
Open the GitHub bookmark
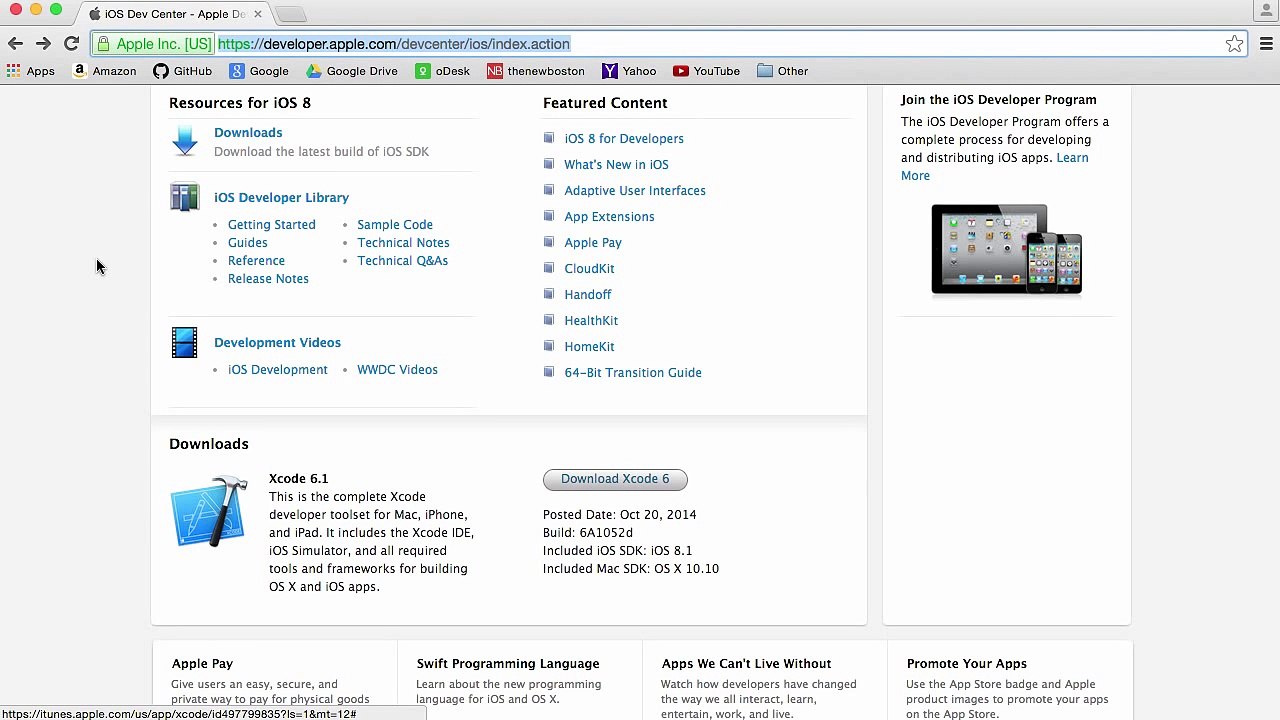182,71
